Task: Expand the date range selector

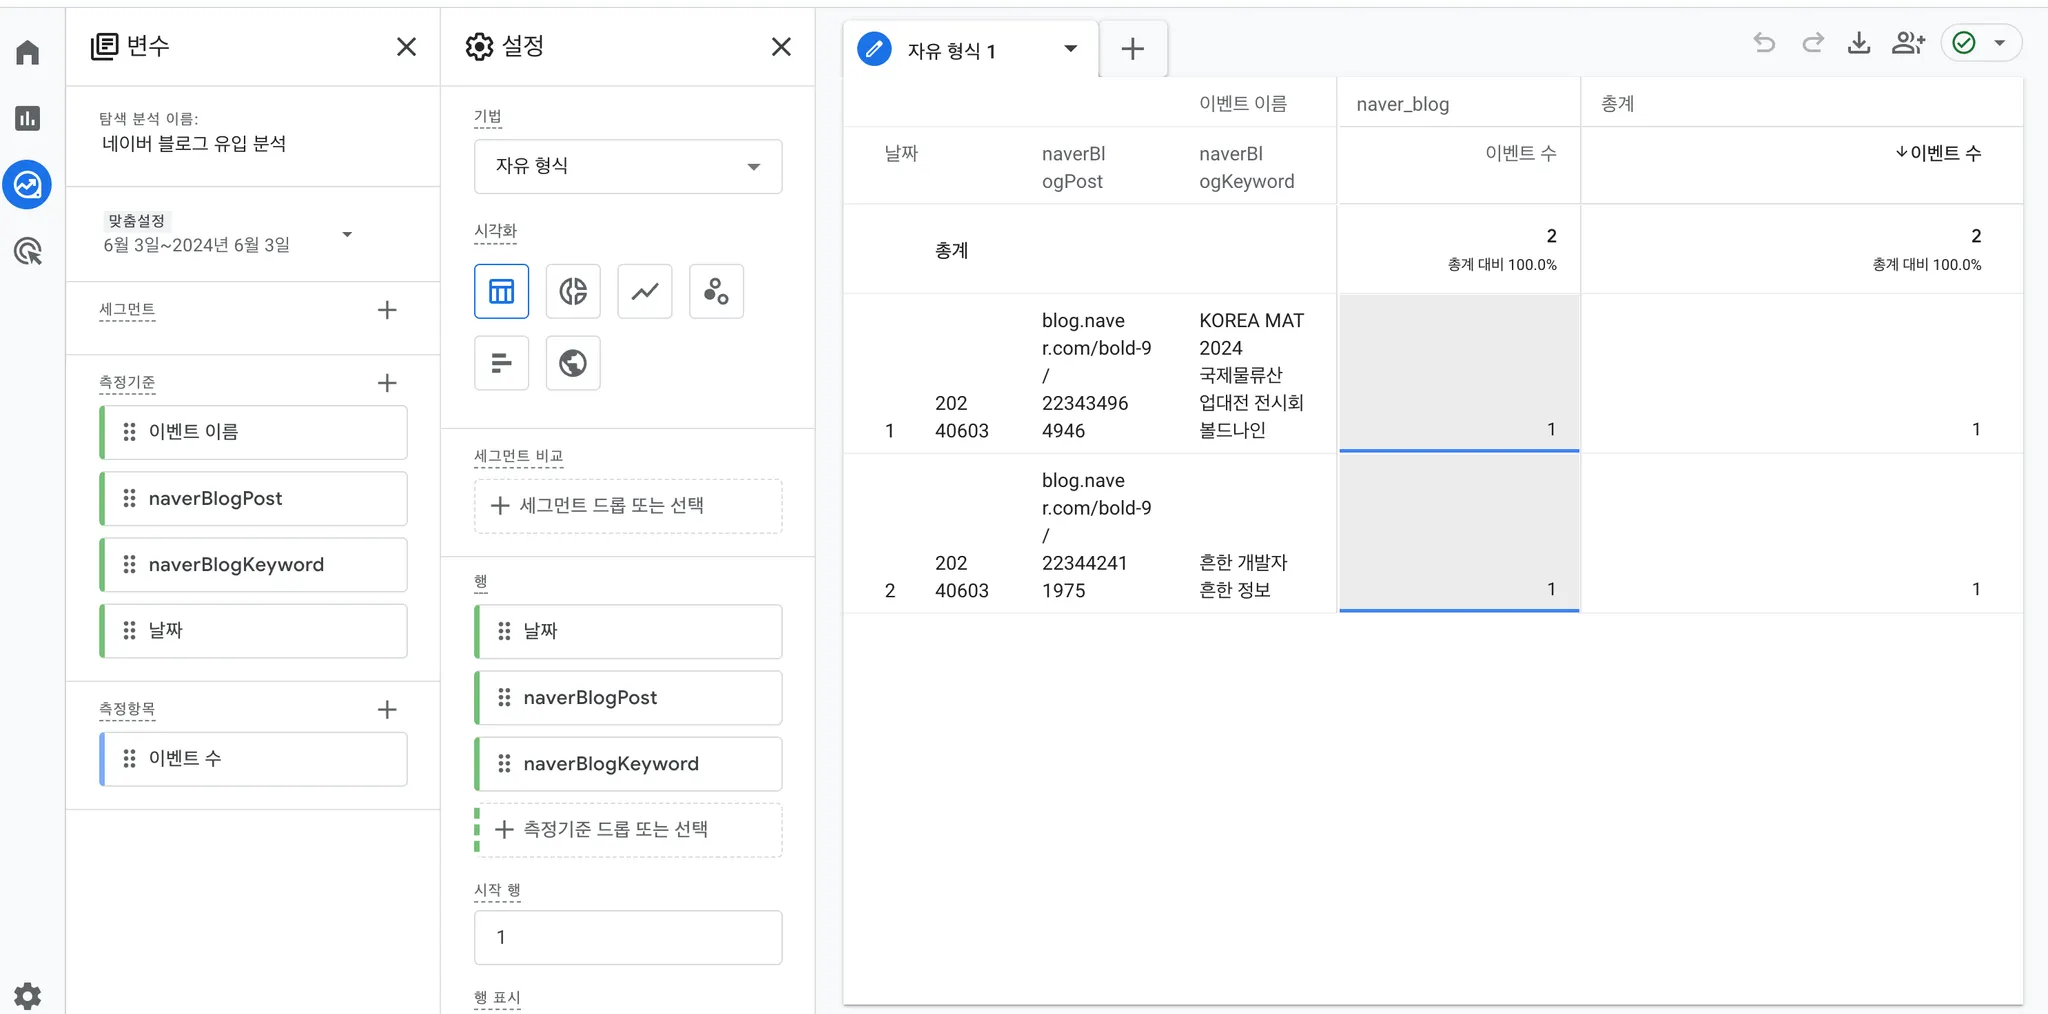Action: 347,235
